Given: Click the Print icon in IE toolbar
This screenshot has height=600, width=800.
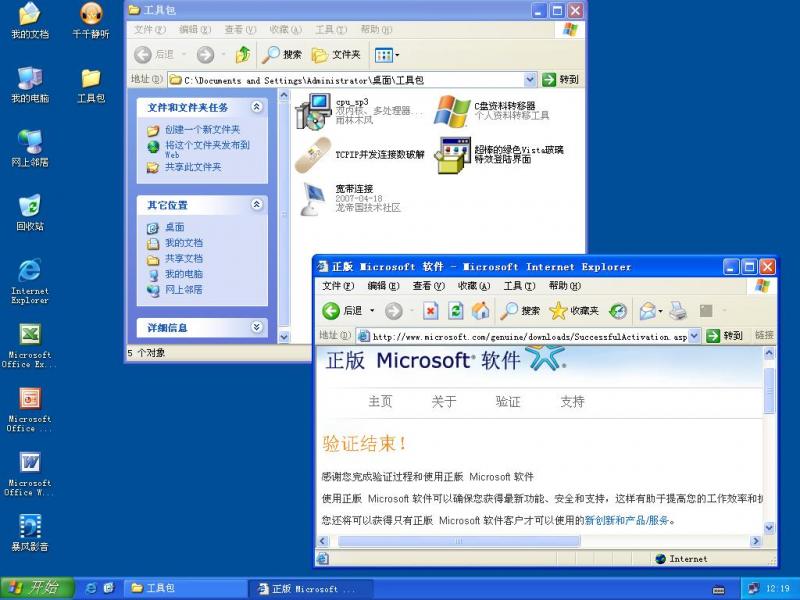Looking at the screenshot, I should 678,311.
